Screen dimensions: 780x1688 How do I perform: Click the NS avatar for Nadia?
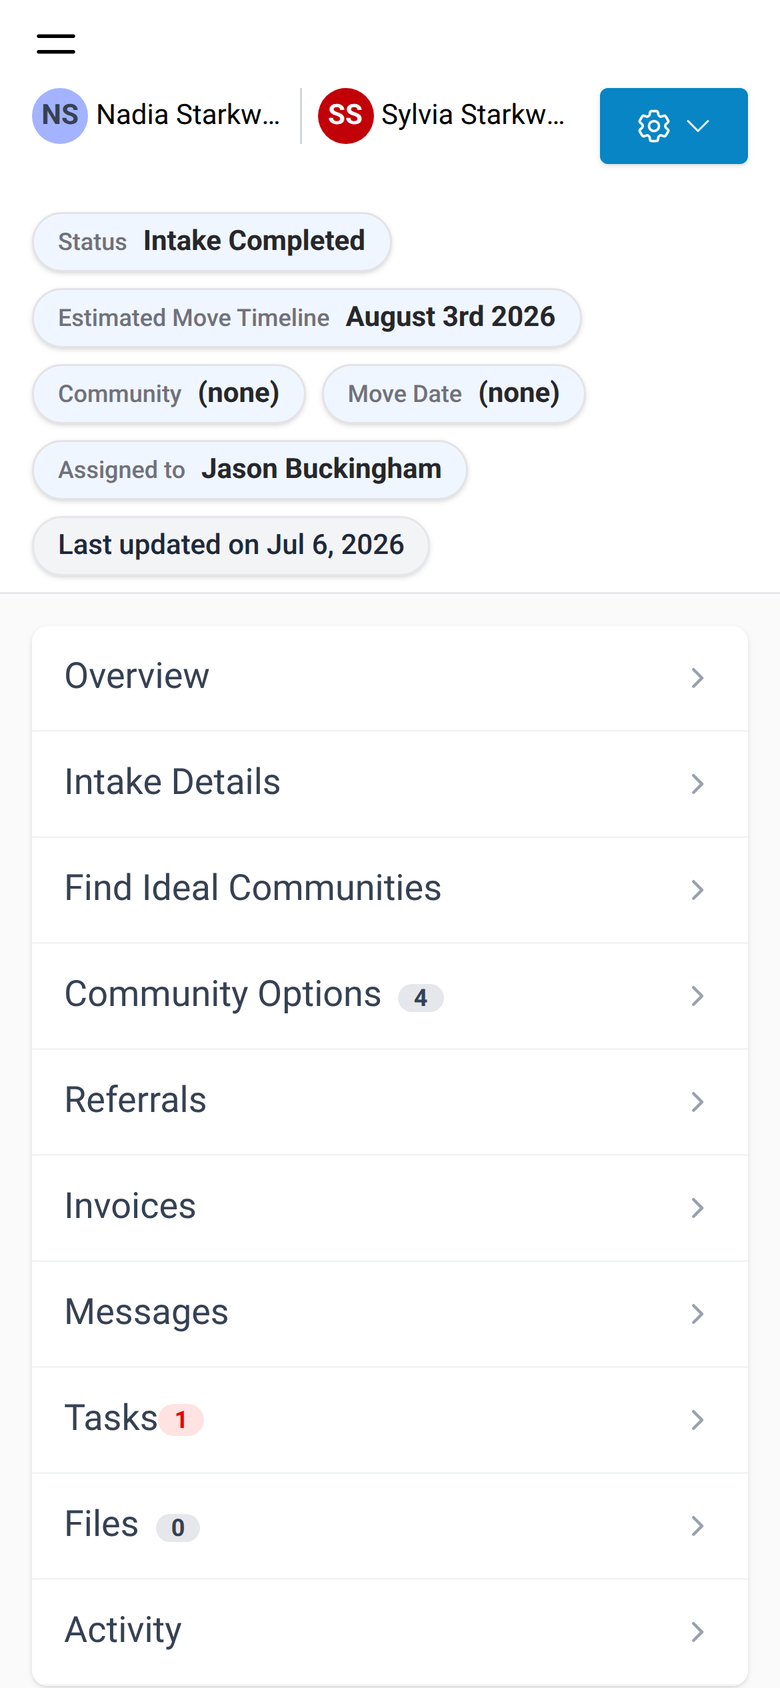point(60,116)
